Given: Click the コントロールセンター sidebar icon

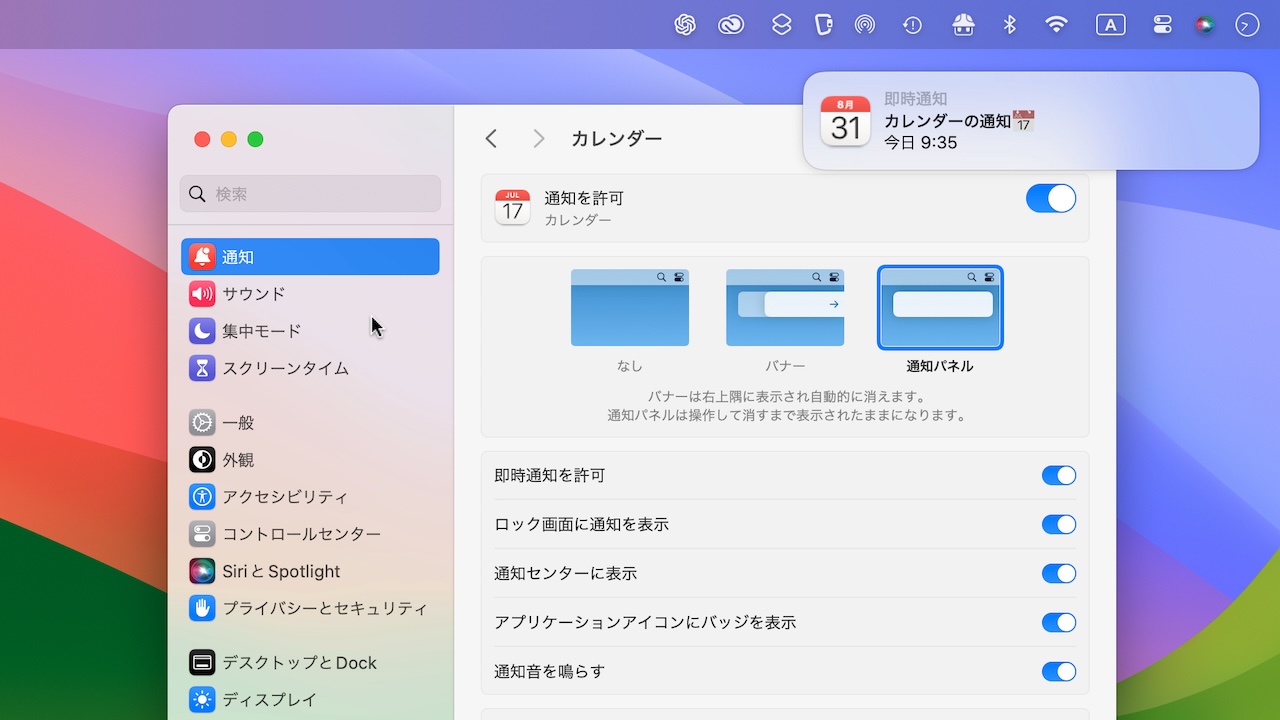Looking at the screenshot, I should point(202,534).
